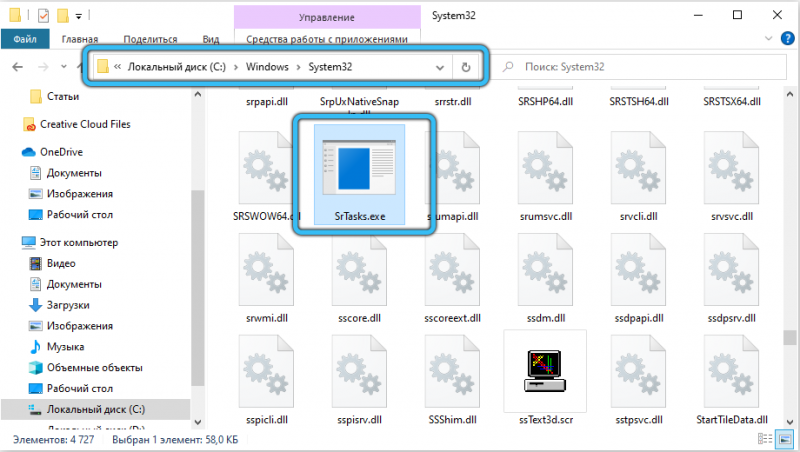Select the StartTileData.dll file icon
The width and height of the screenshot is (800, 452).
tap(731, 371)
